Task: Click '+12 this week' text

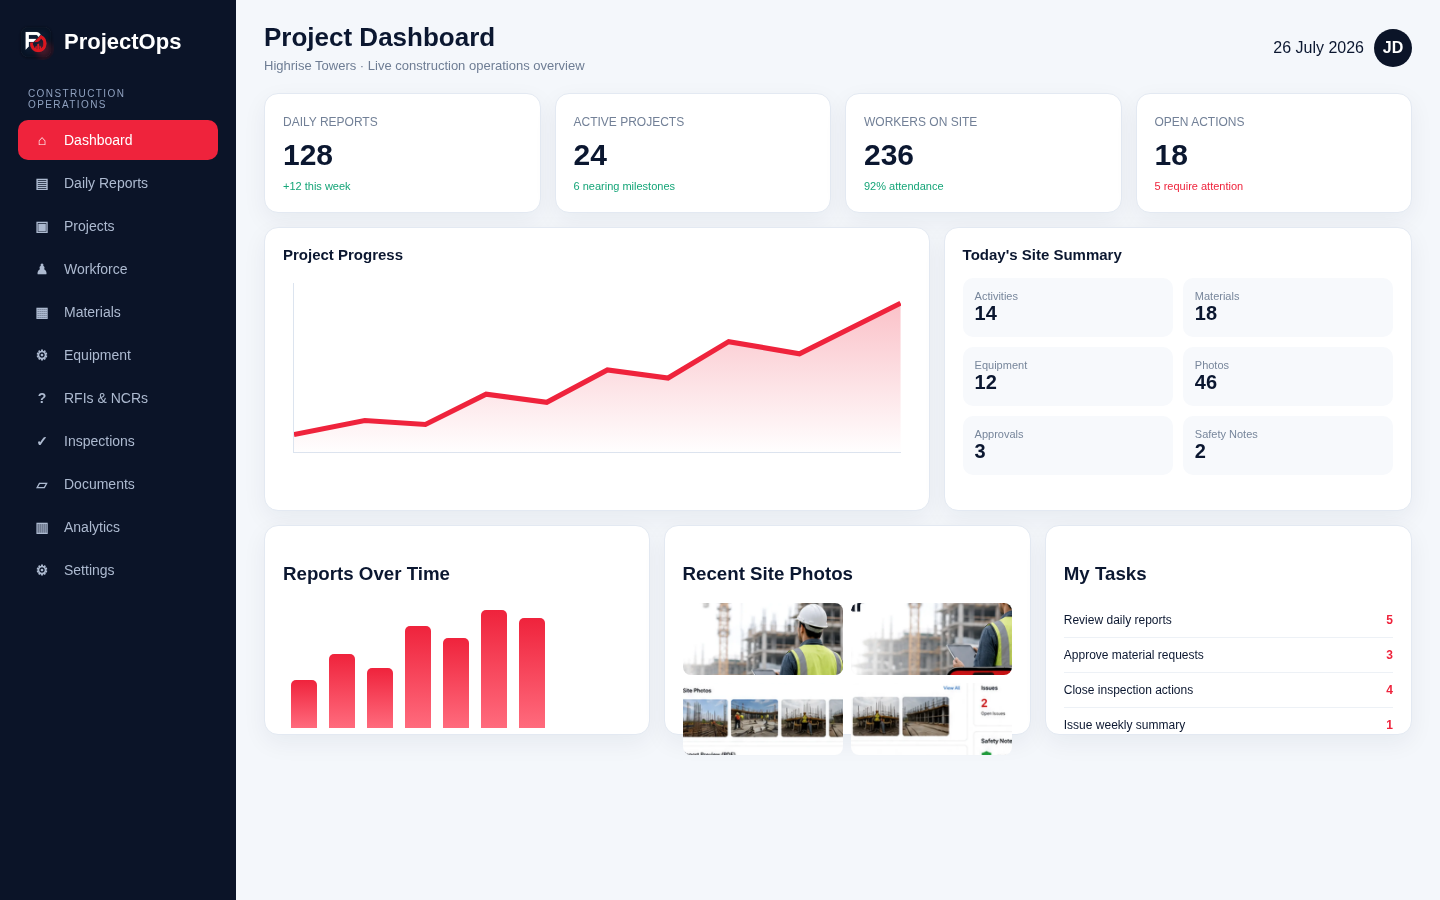Action: [316, 186]
